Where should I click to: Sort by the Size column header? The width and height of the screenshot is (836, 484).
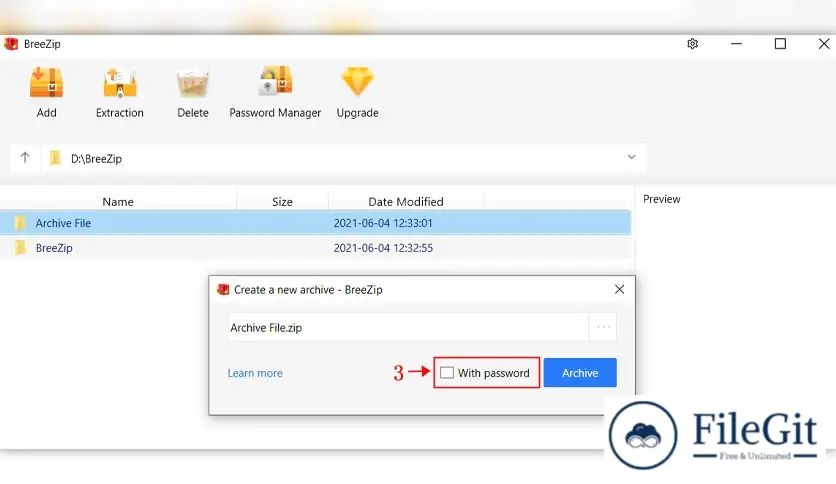click(x=282, y=202)
